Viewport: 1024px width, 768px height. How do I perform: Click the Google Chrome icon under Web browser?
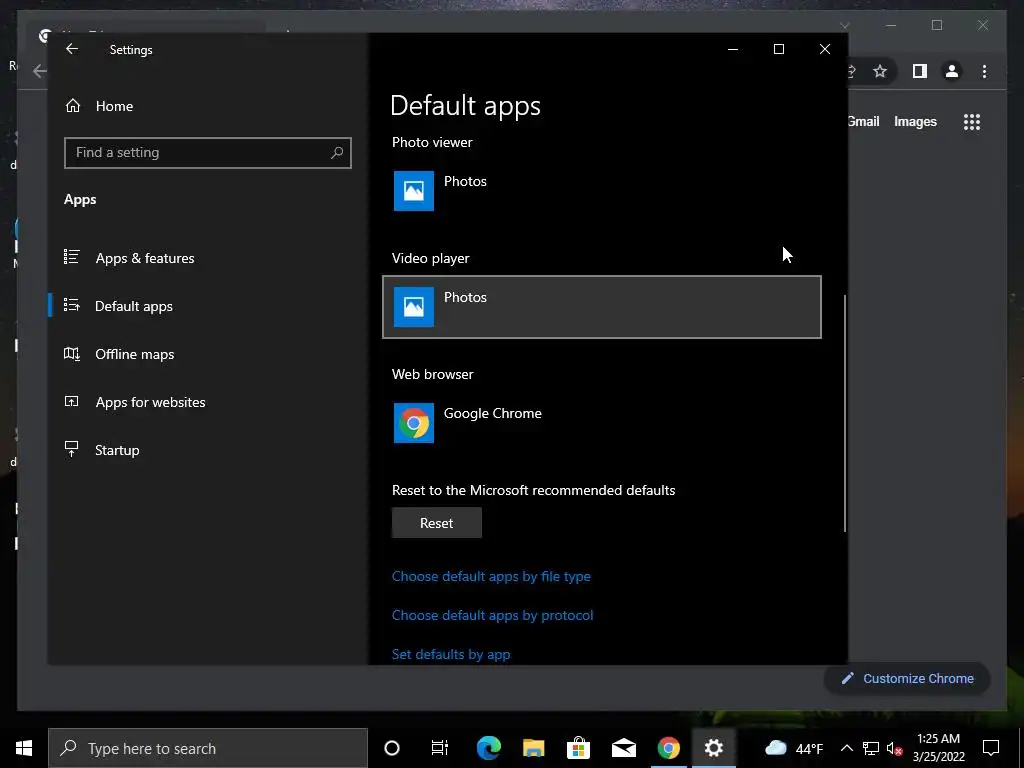413,423
